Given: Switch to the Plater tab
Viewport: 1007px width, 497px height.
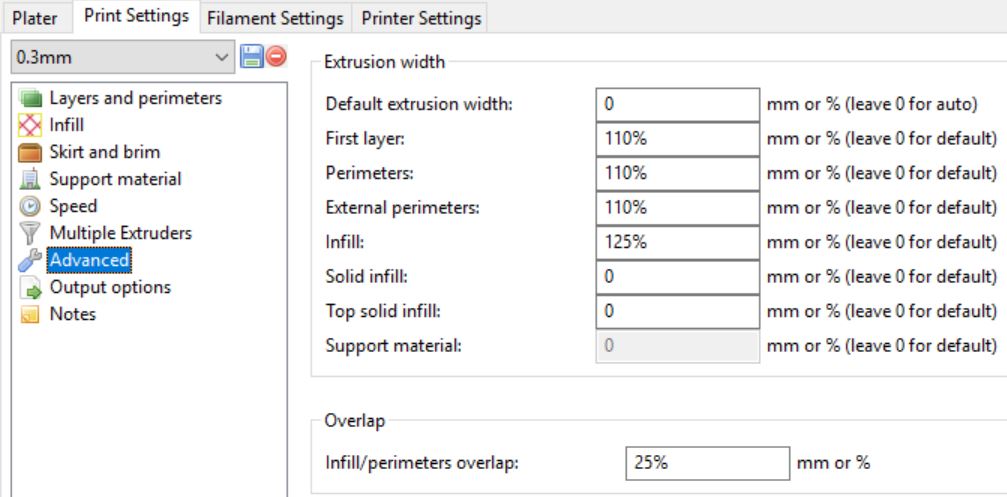Looking at the screenshot, I should tap(35, 18).
